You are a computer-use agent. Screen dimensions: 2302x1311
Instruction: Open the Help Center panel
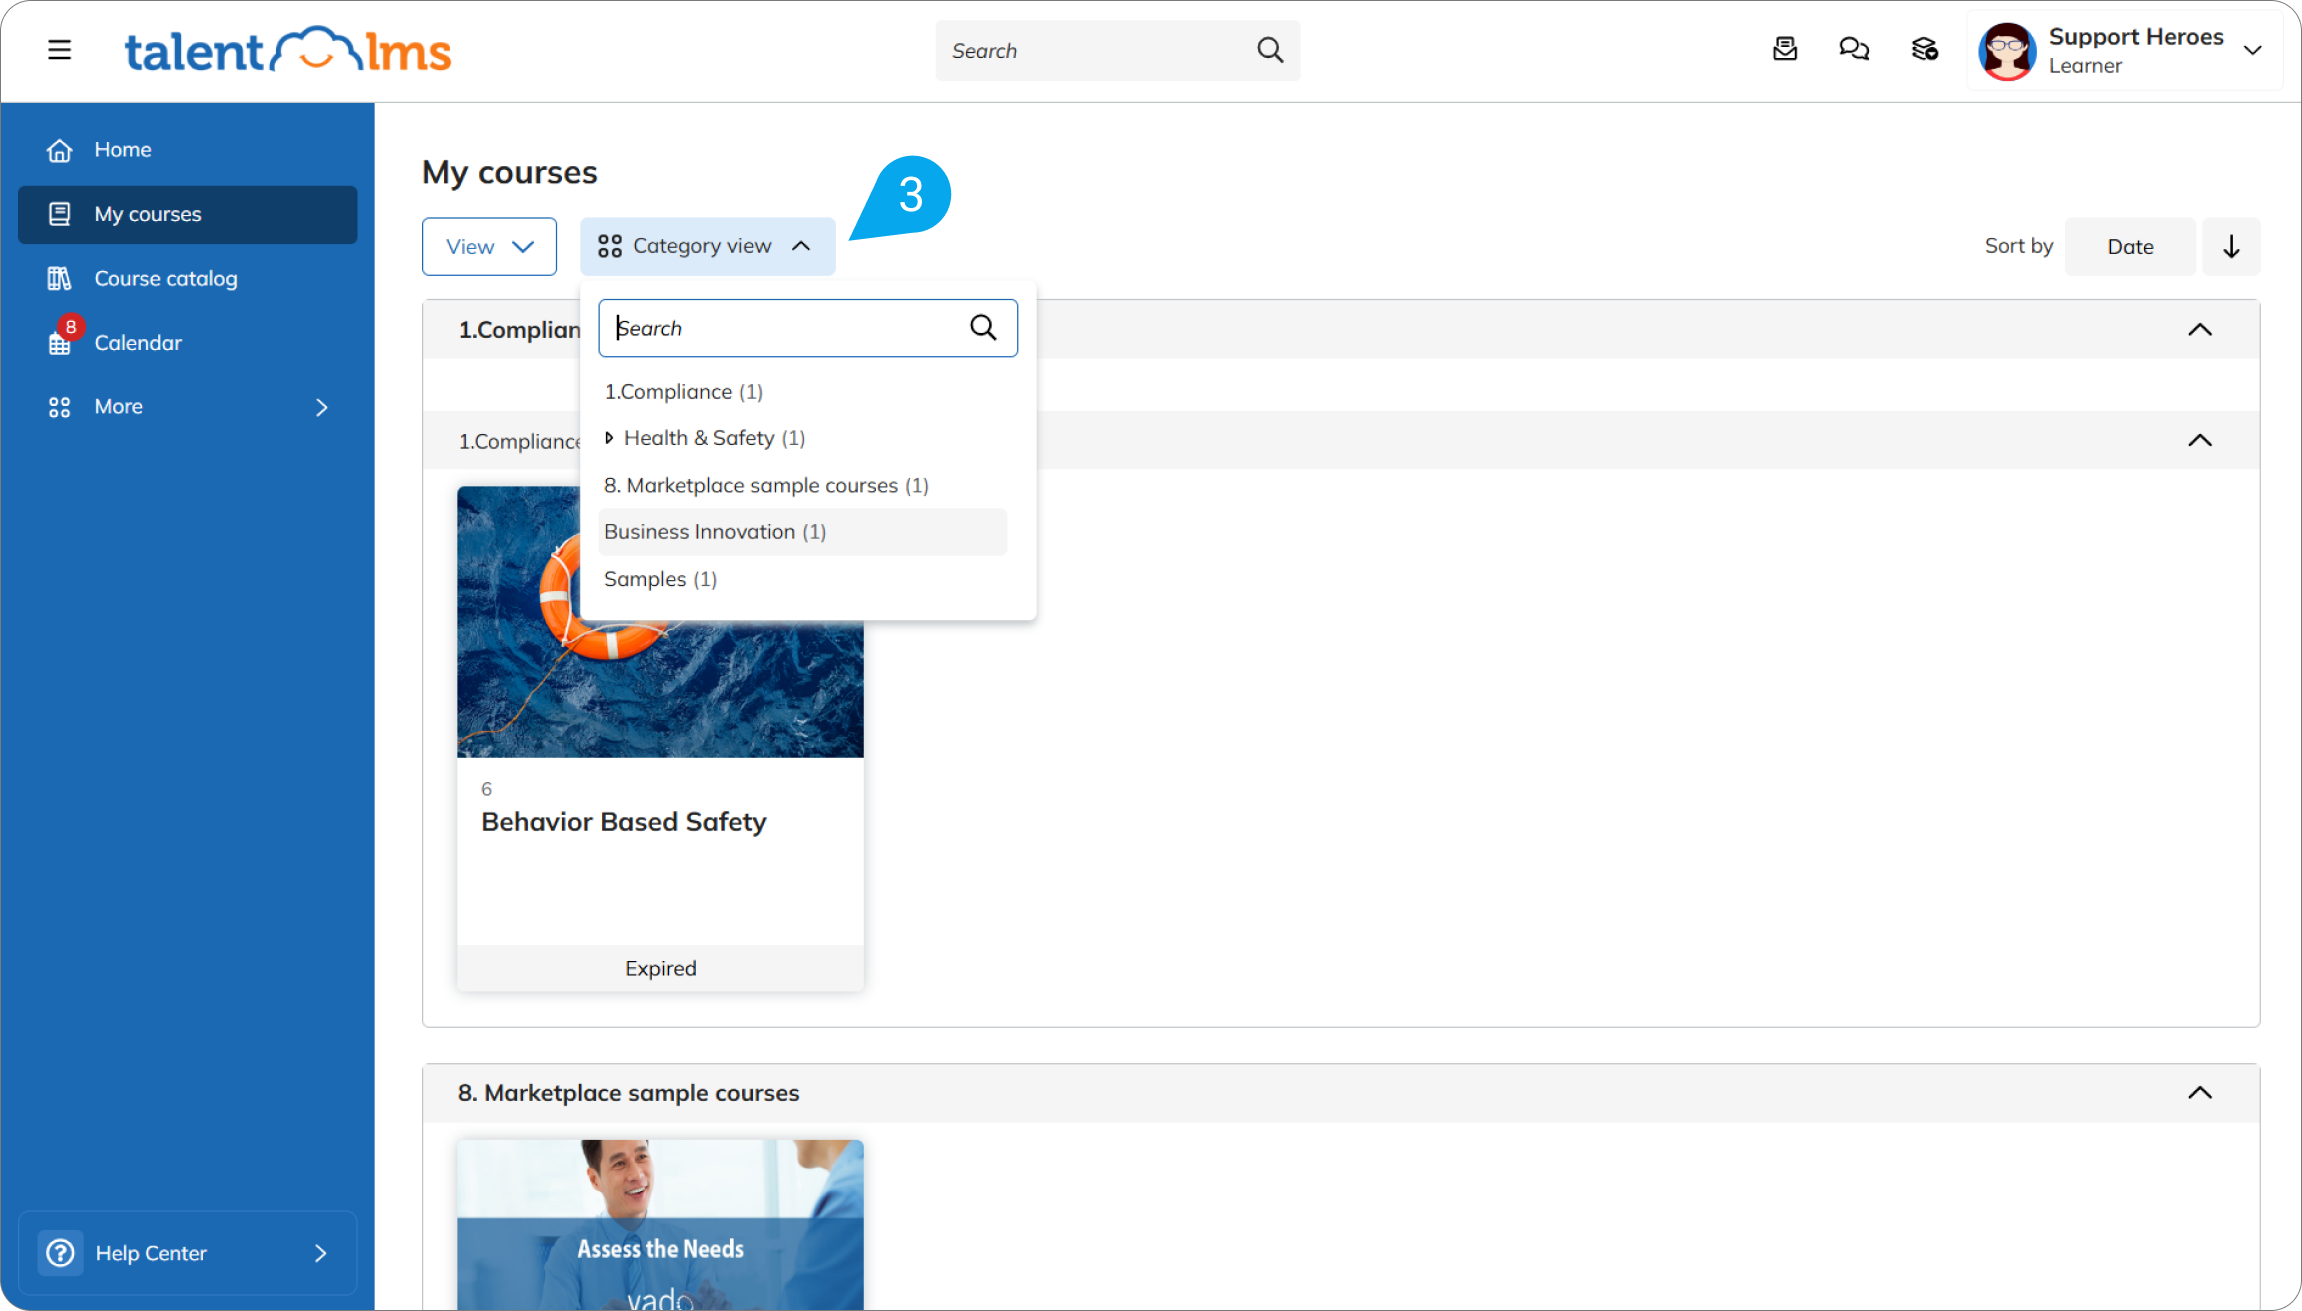[187, 1253]
